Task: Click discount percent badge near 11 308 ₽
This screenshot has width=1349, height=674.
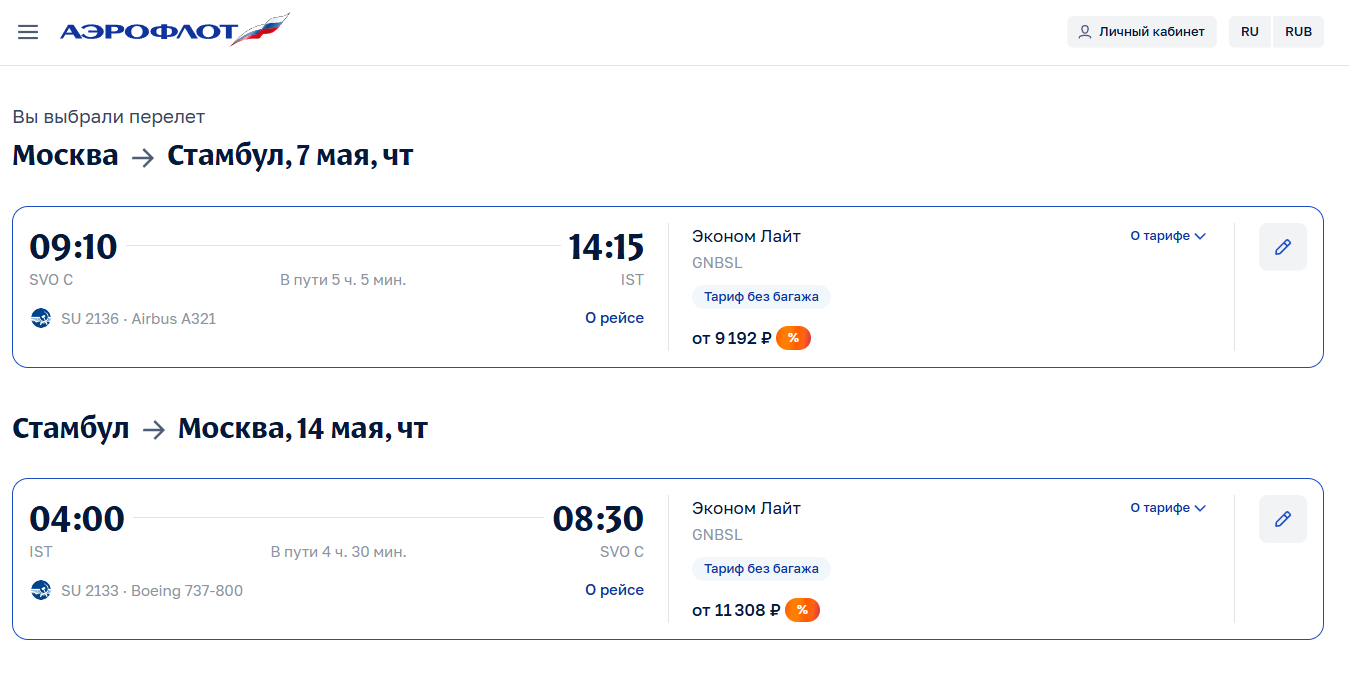Action: tap(802, 610)
